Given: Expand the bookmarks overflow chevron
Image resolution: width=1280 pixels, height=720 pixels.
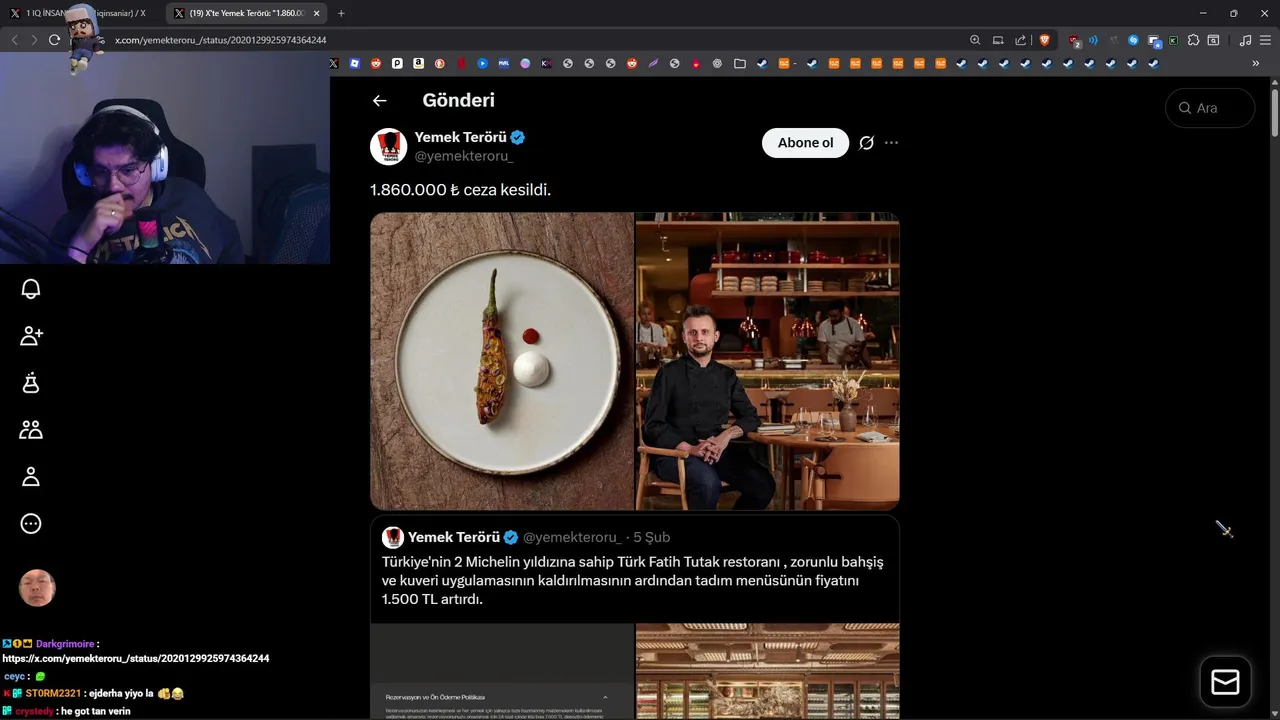Looking at the screenshot, I should [1255, 63].
